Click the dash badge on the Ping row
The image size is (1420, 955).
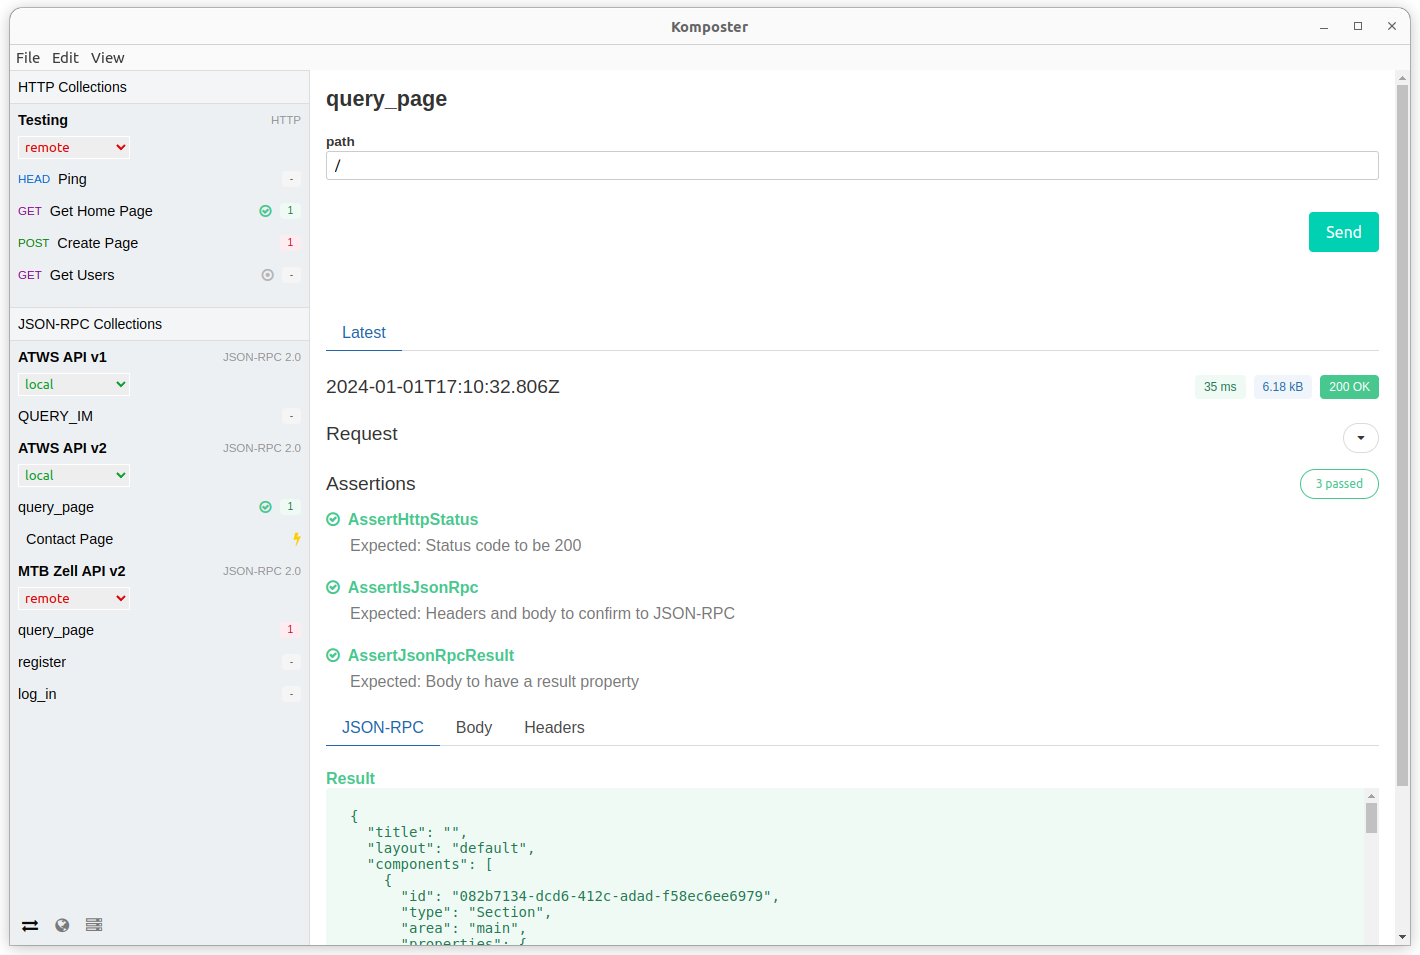[x=291, y=179]
